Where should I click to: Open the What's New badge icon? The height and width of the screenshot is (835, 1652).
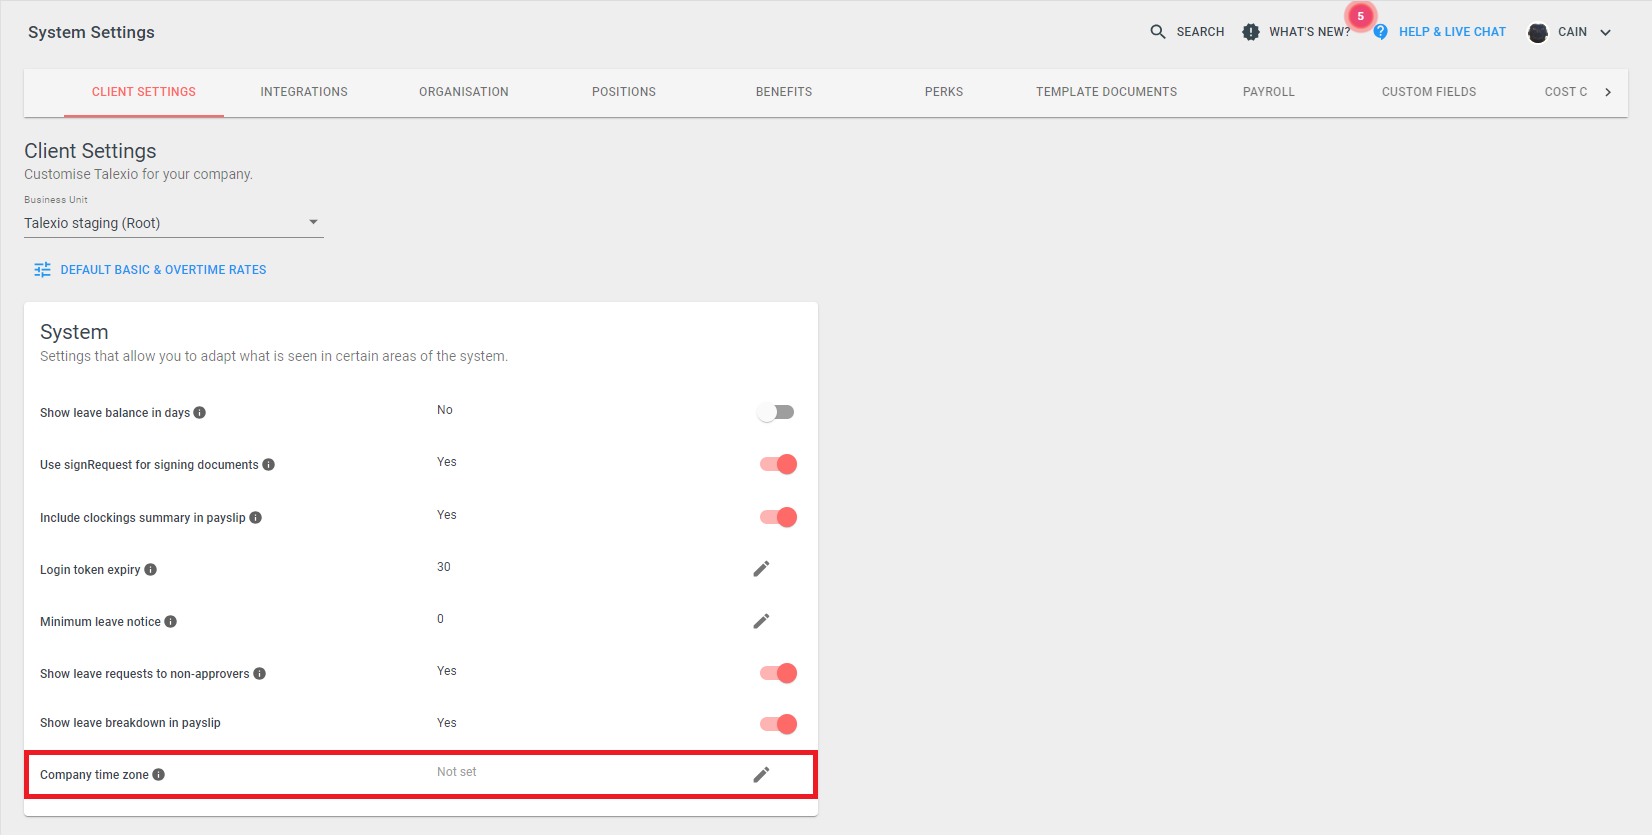1251,32
